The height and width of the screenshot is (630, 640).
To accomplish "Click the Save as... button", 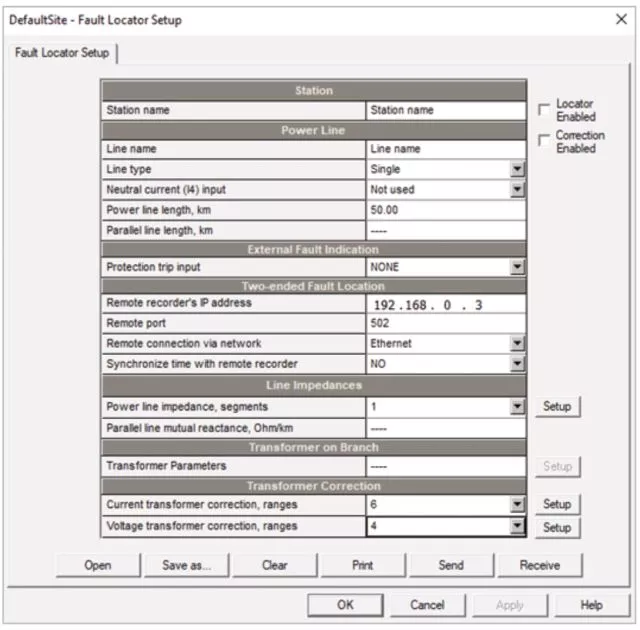I will pyautogui.click(x=186, y=565).
